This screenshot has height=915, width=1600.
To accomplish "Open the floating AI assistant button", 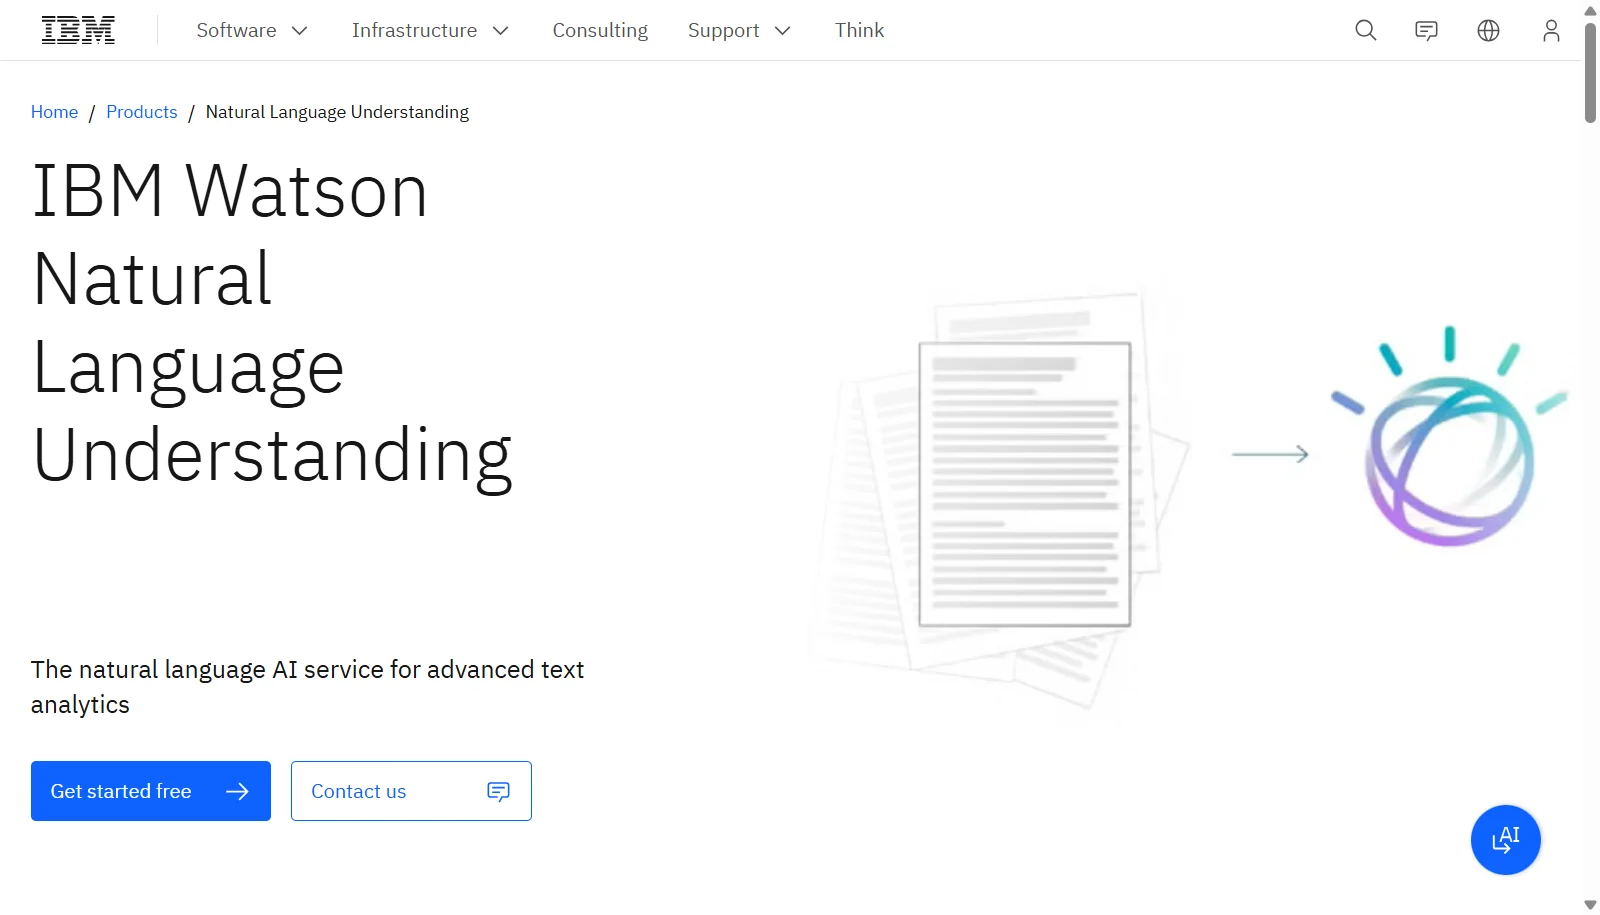I will pyautogui.click(x=1505, y=839).
